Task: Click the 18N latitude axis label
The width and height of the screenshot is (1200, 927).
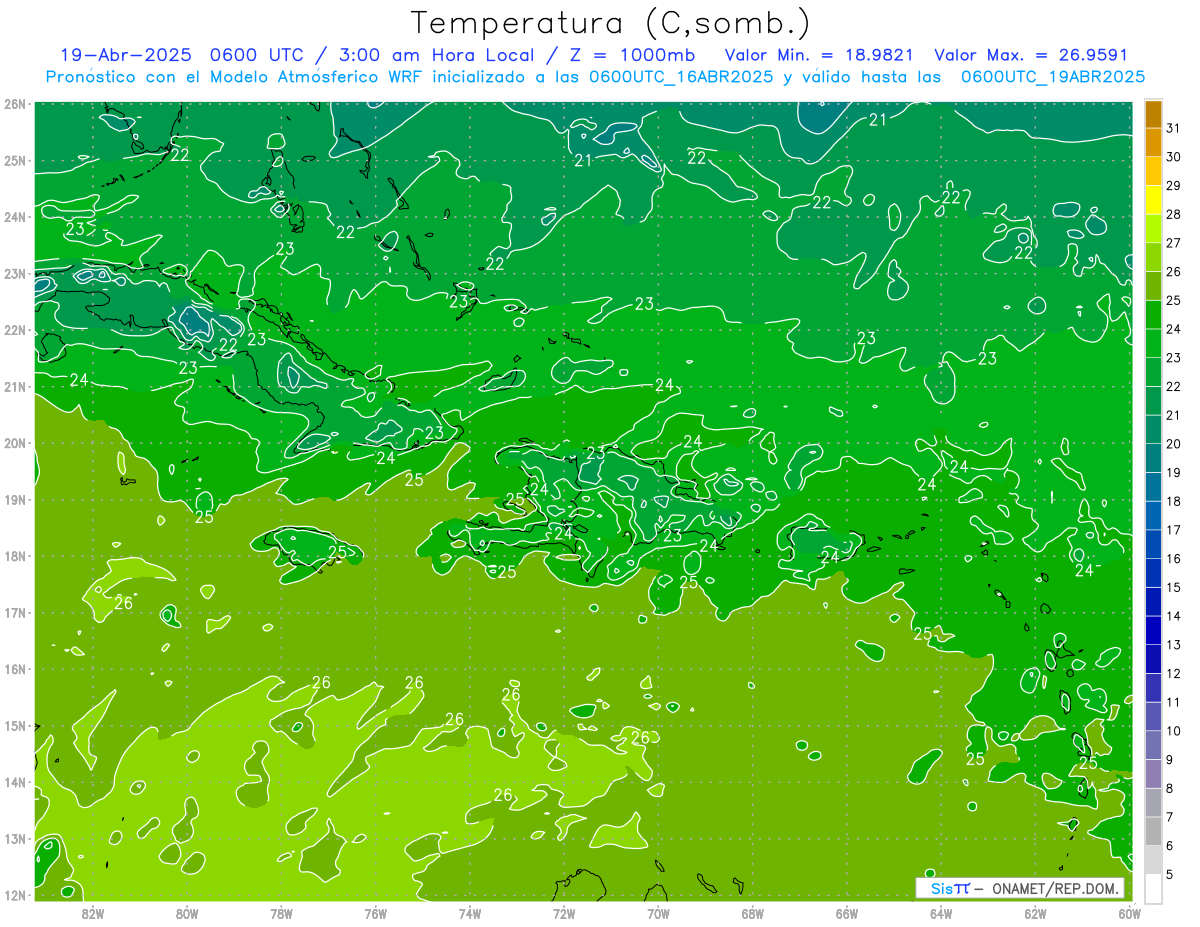Action: 15,556
